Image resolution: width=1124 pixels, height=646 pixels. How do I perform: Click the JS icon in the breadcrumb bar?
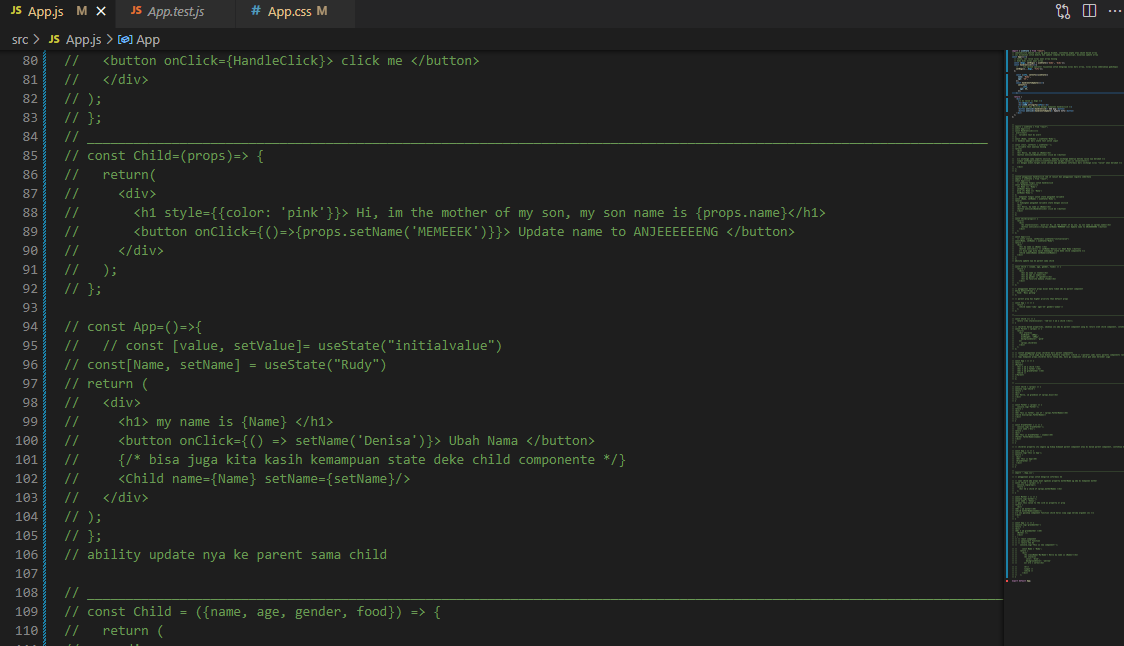click(54, 39)
